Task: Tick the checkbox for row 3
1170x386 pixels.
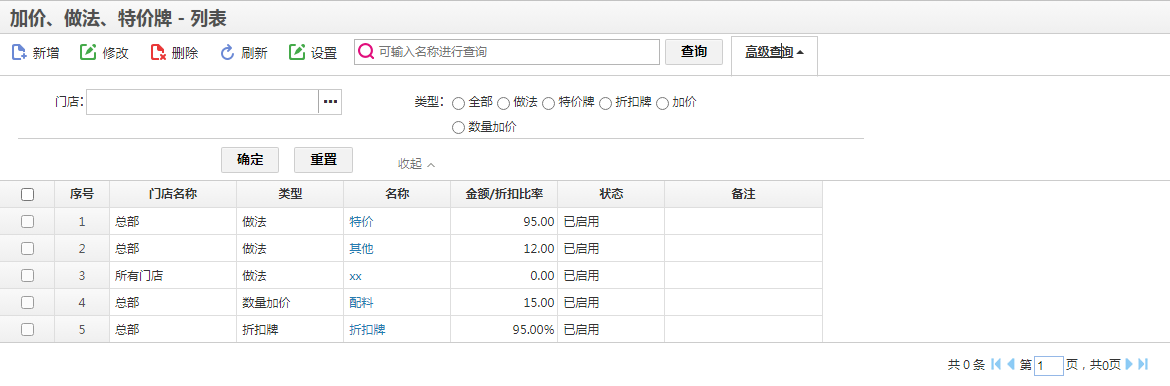Action: pyautogui.click(x=28, y=276)
